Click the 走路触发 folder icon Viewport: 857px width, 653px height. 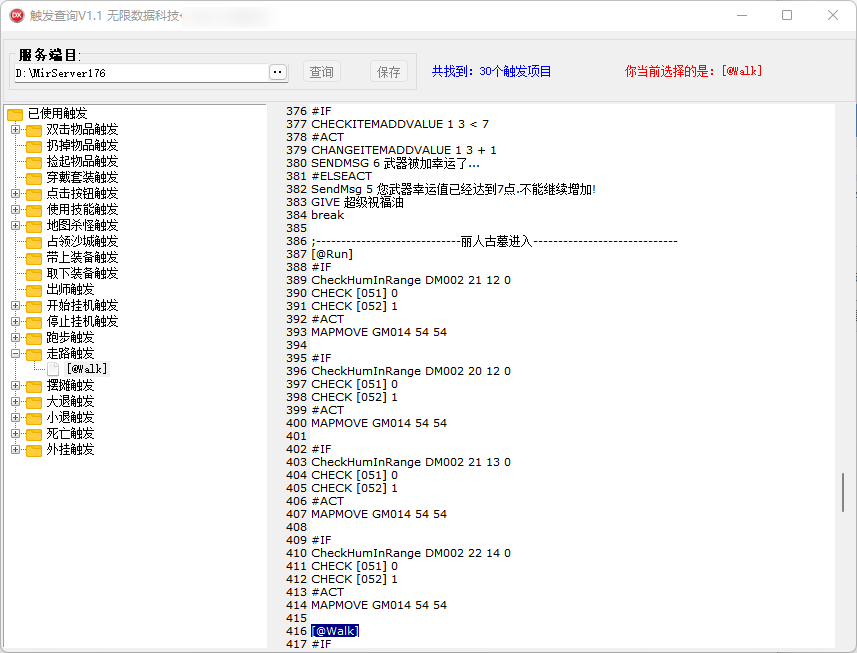tap(34, 354)
